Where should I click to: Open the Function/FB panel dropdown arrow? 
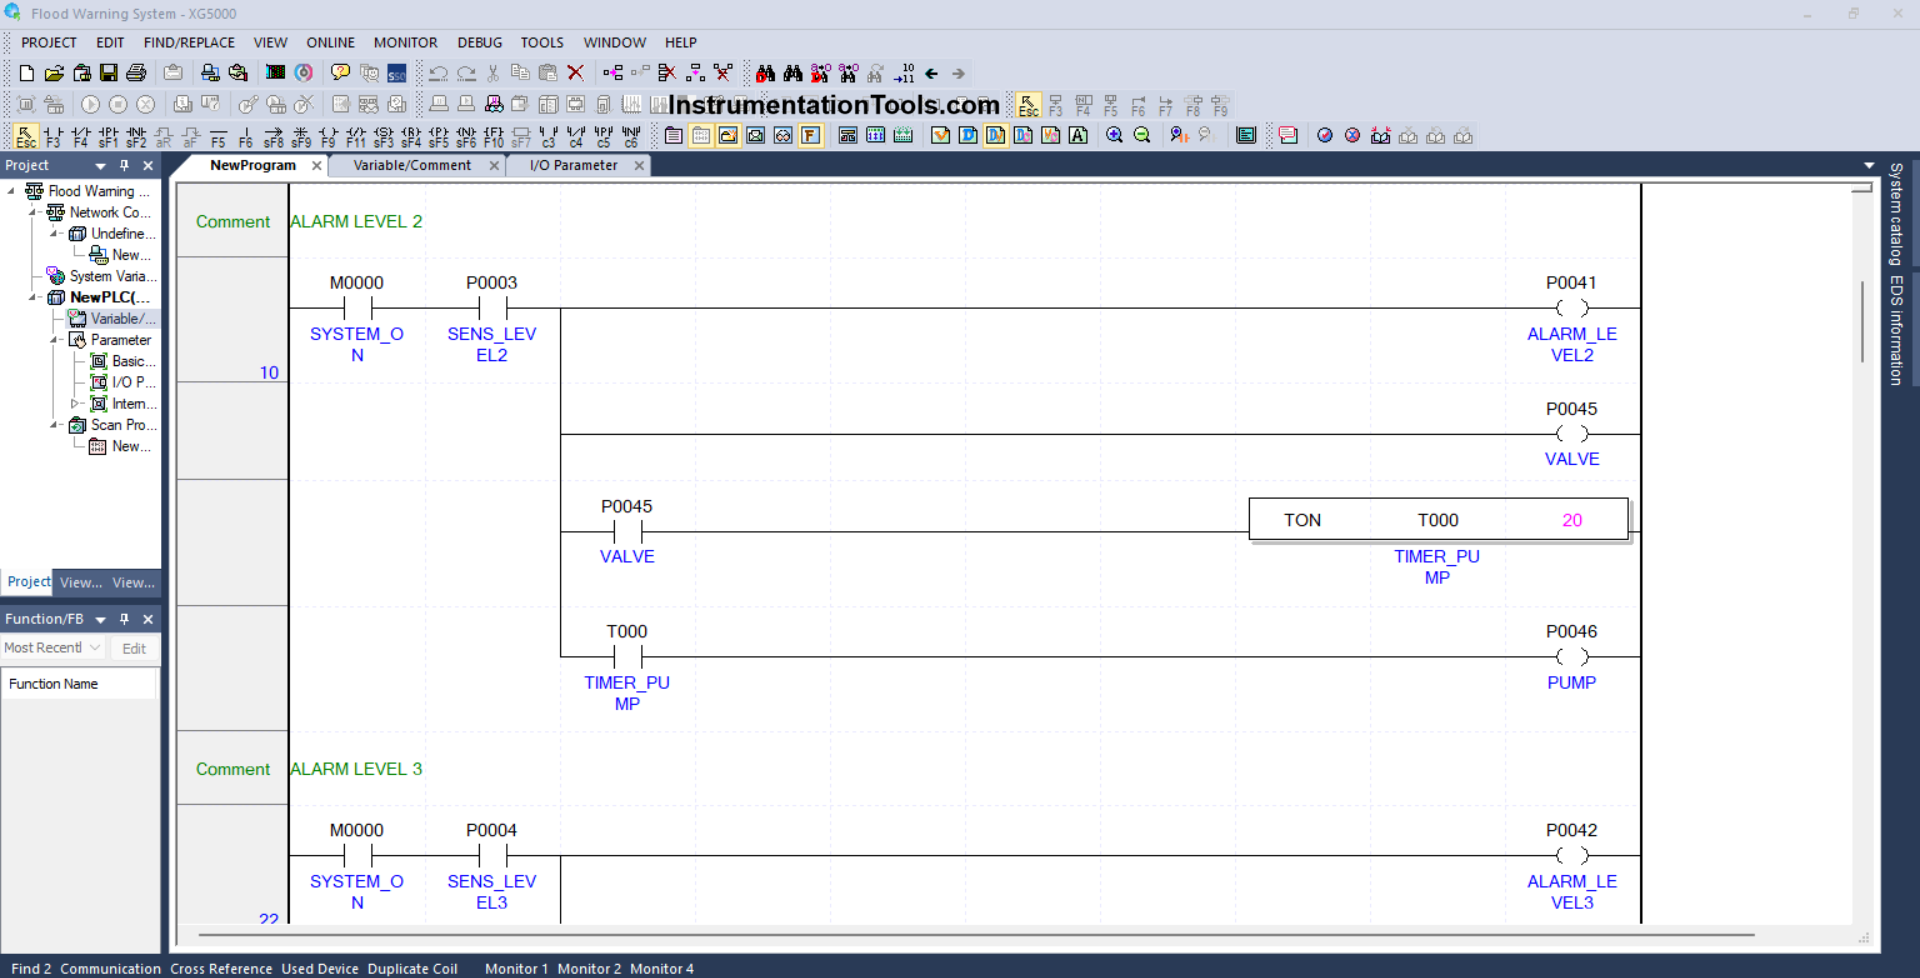(x=100, y=620)
